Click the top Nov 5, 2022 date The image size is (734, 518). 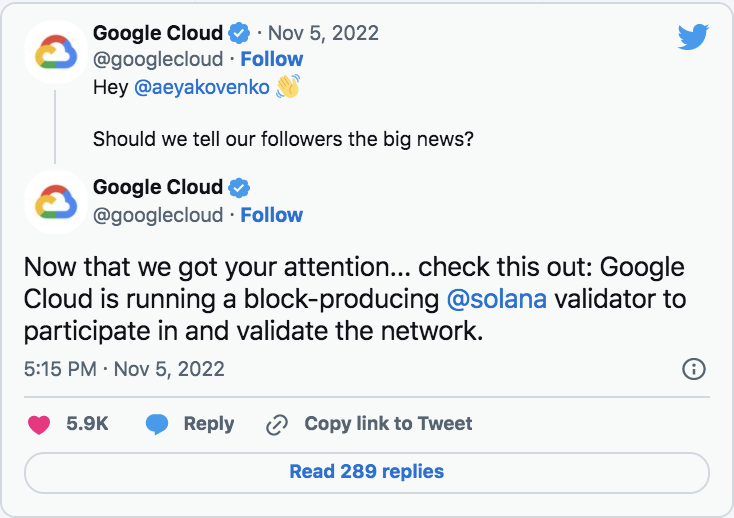tap(323, 33)
